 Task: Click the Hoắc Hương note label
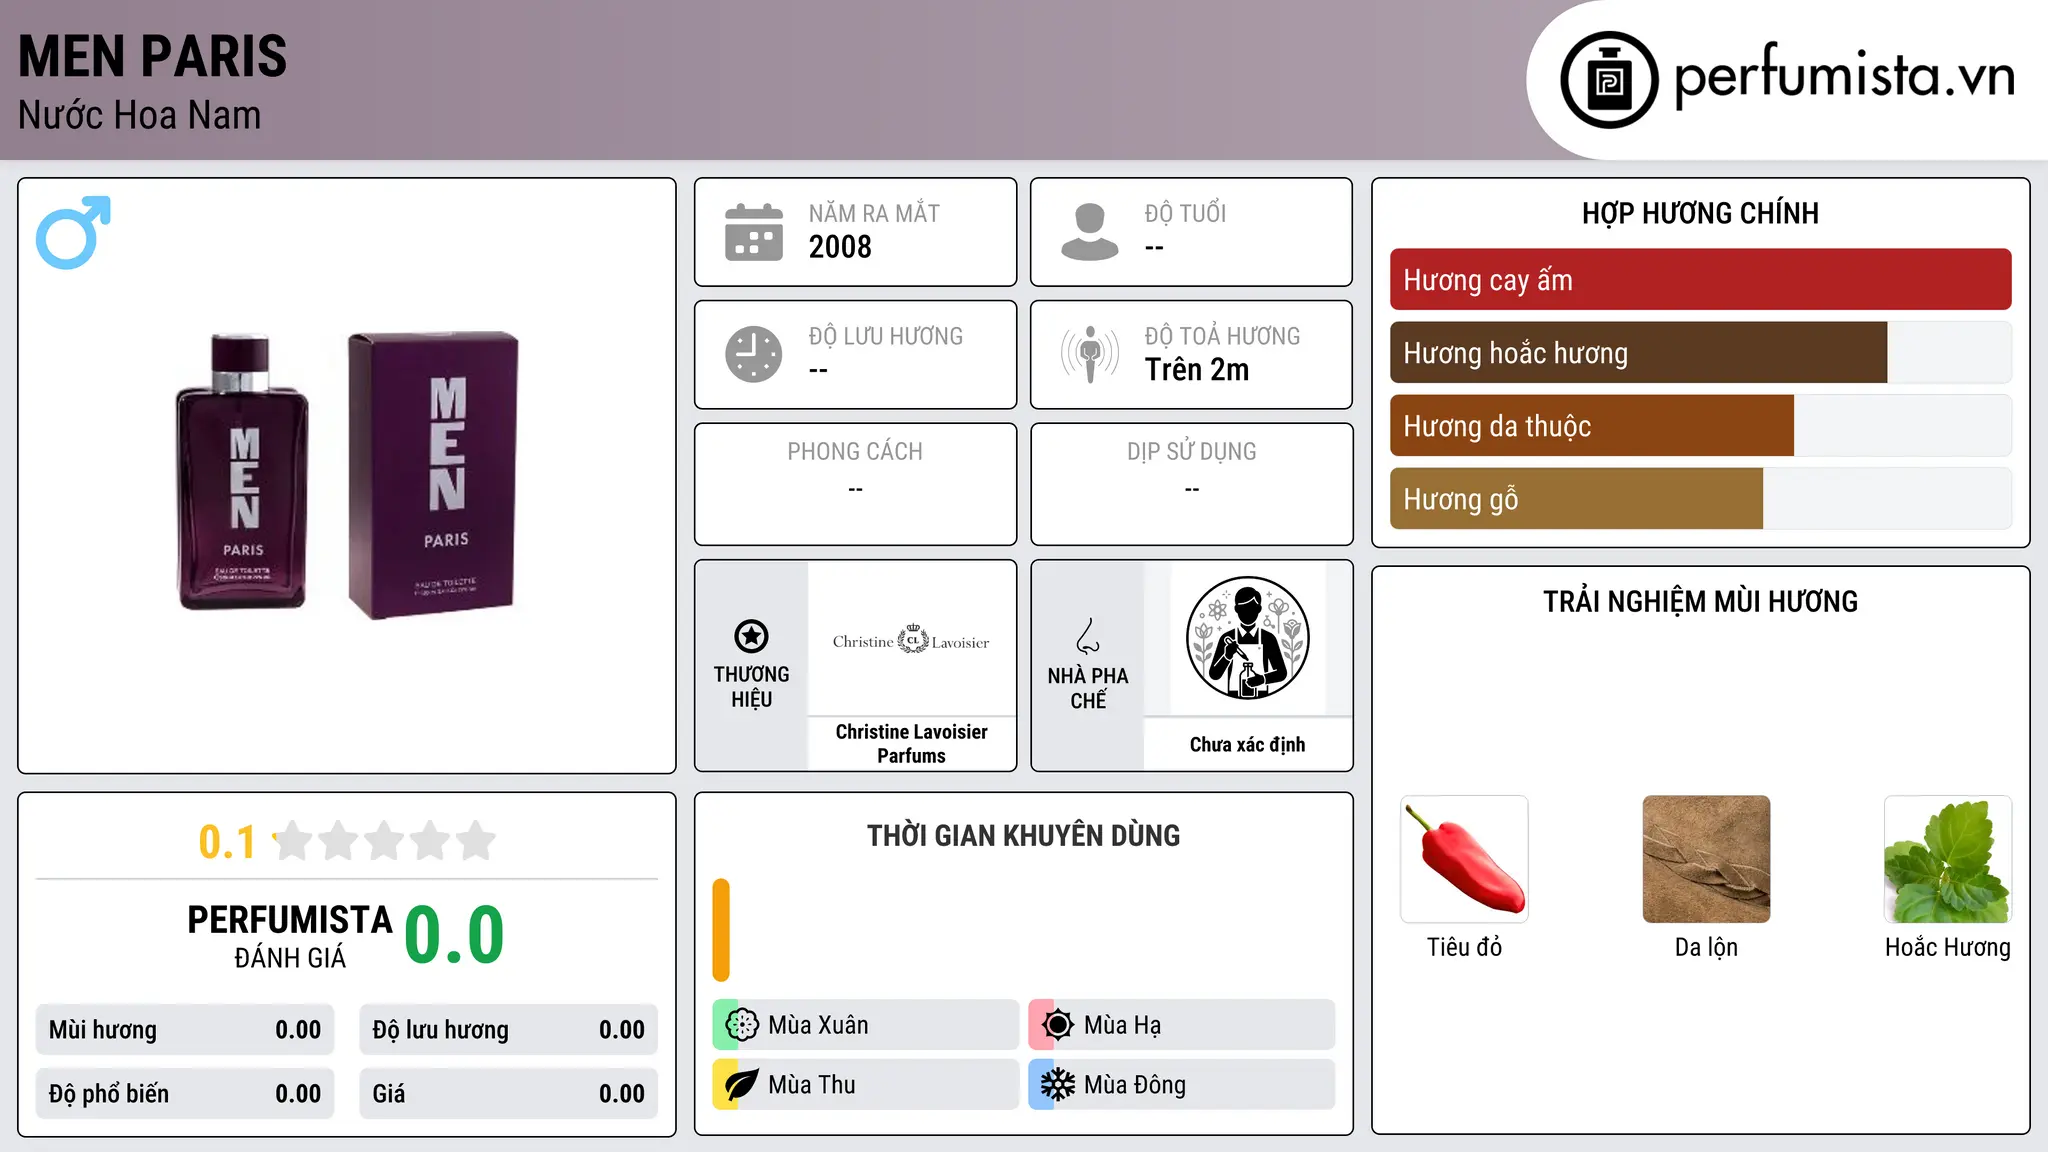(x=1948, y=948)
